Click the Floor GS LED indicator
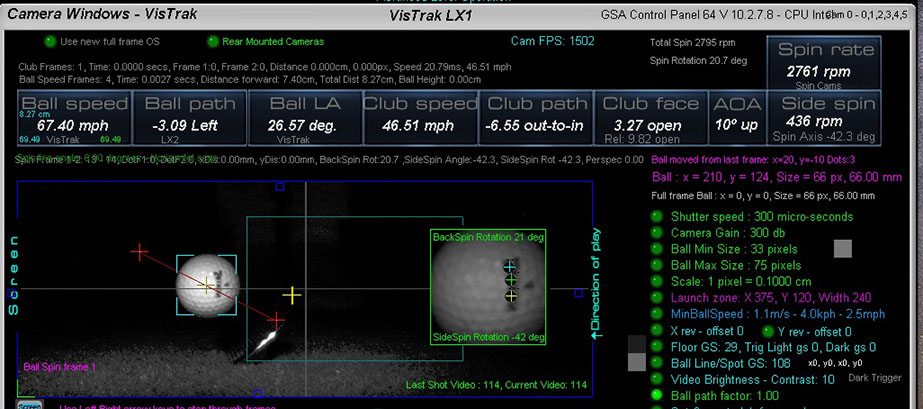923x409 pixels. [x=657, y=347]
